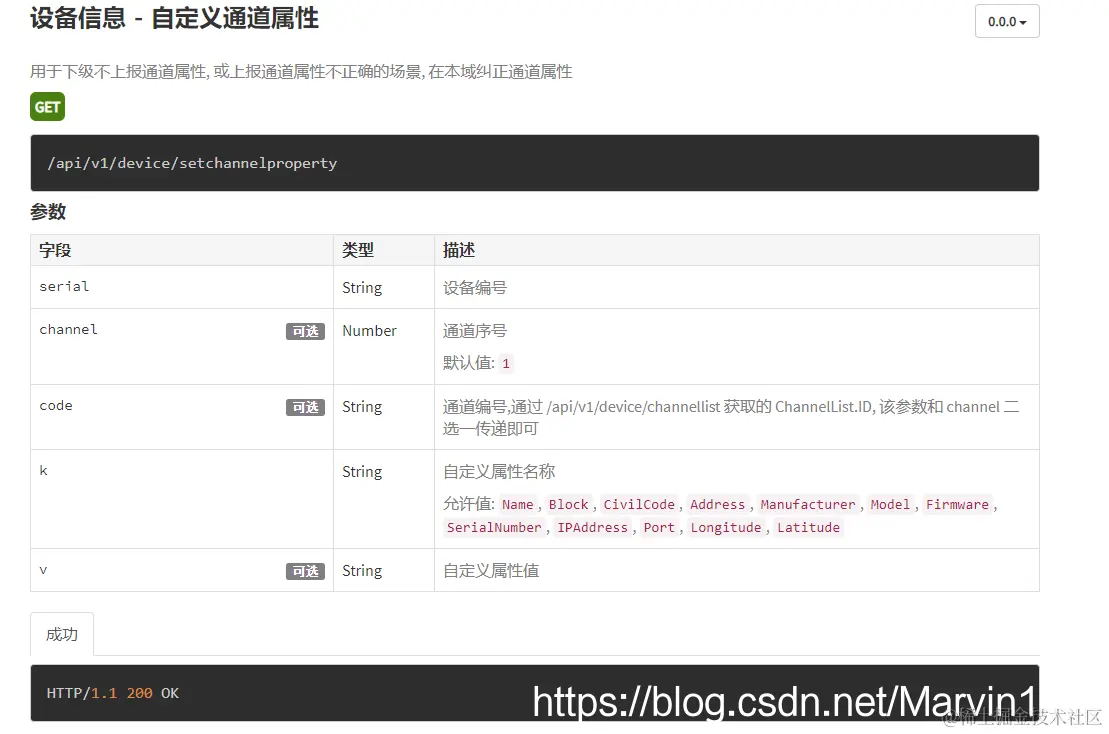Click the Longitude allowed value

coord(726,528)
